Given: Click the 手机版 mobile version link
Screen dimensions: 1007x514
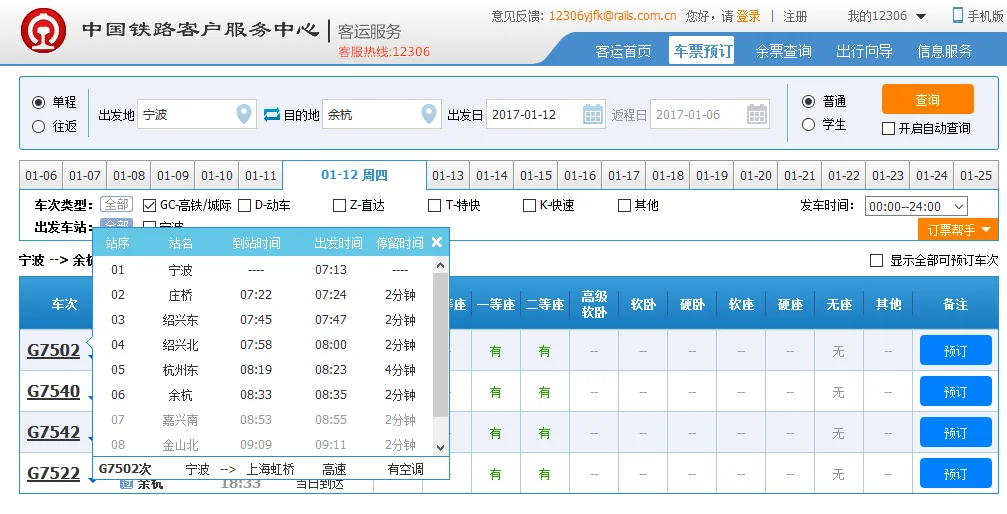Looking at the screenshot, I should [x=985, y=16].
